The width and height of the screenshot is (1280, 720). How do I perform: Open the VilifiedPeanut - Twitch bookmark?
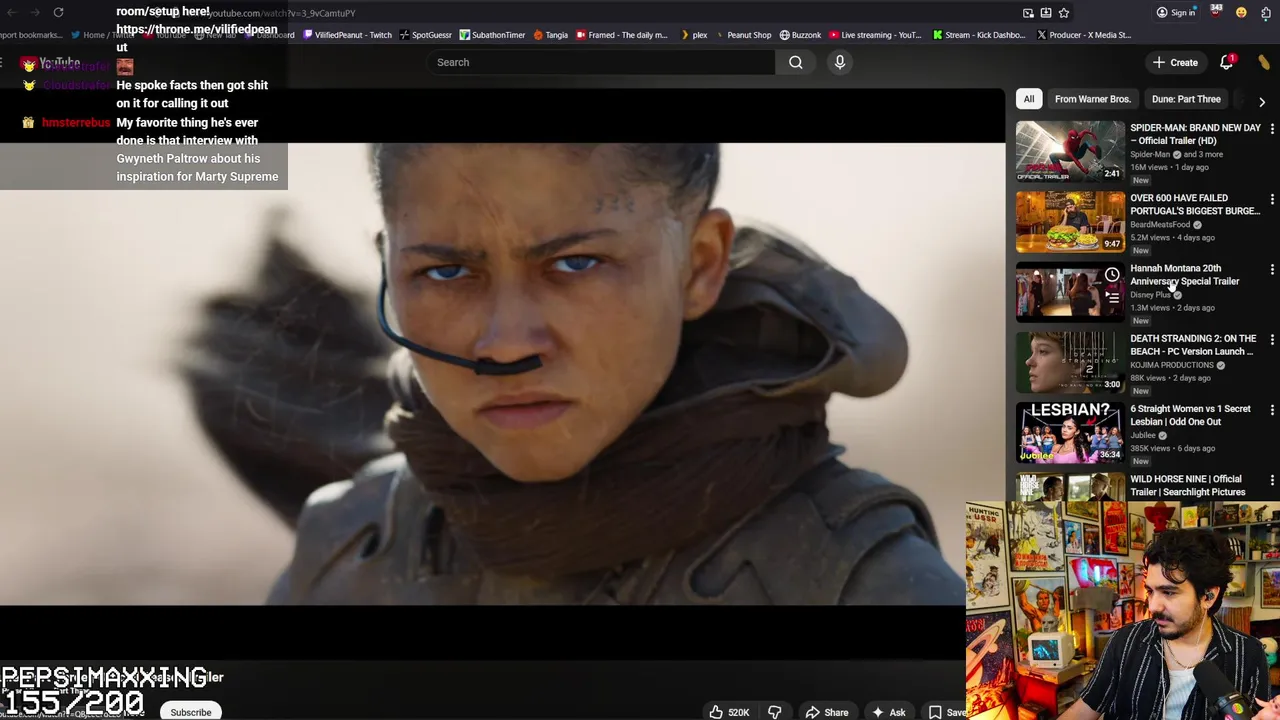347,35
